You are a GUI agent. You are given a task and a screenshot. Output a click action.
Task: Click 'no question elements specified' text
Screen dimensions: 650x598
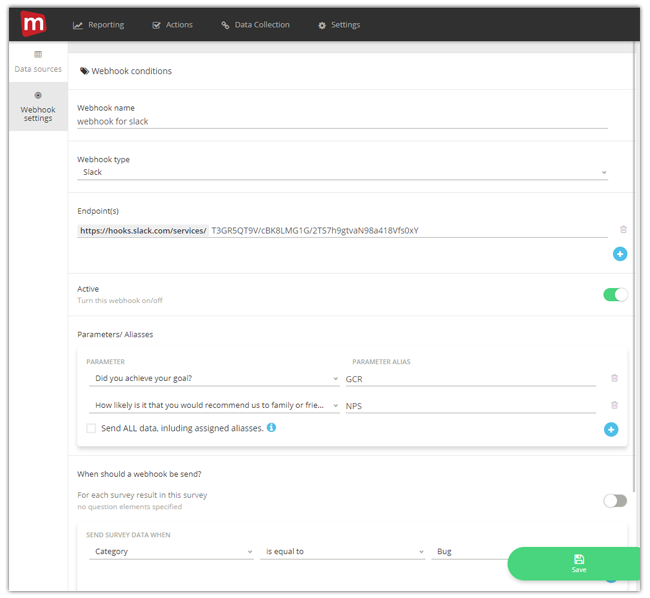pyautogui.click(x=130, y=507)
